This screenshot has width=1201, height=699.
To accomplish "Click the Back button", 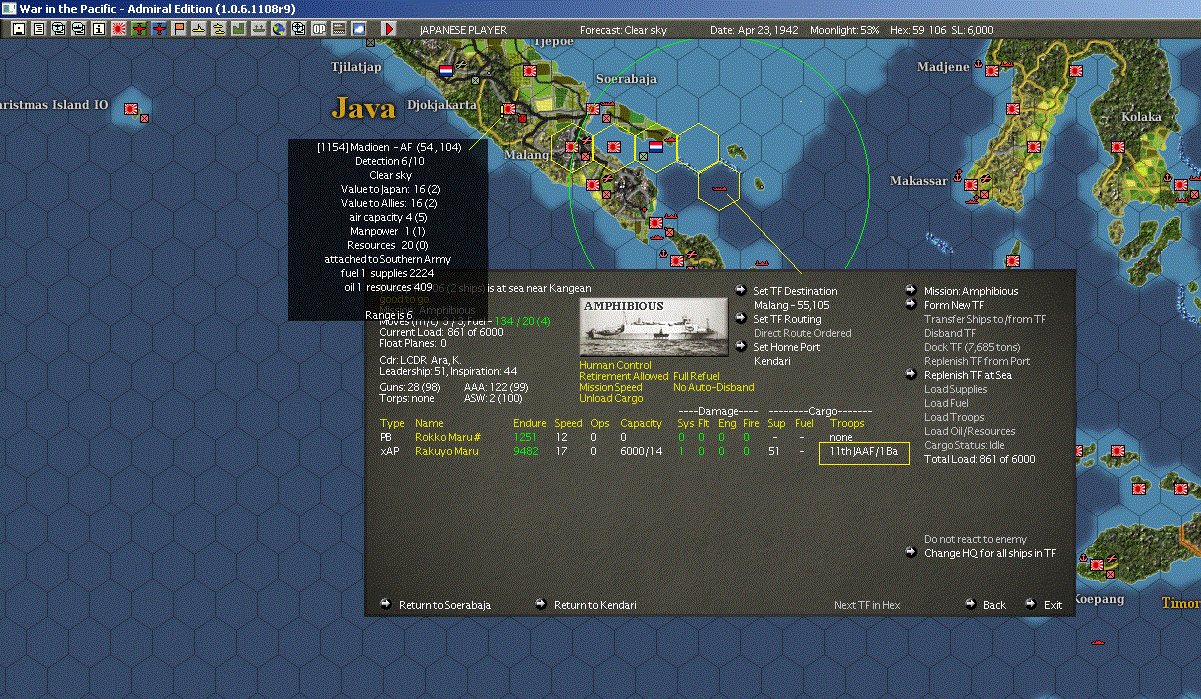I will (x=994, y=605).
